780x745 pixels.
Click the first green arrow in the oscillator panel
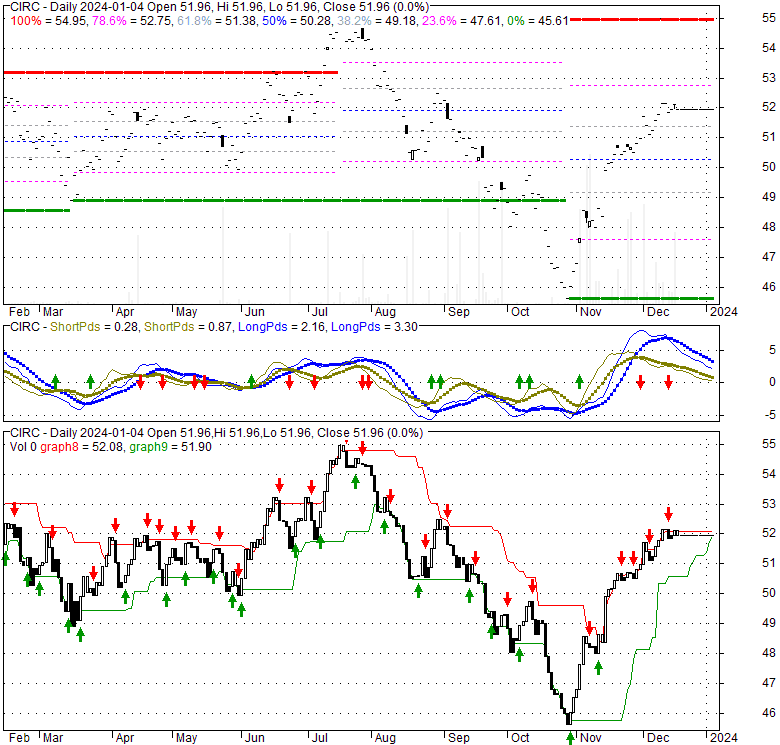(56, 381)
